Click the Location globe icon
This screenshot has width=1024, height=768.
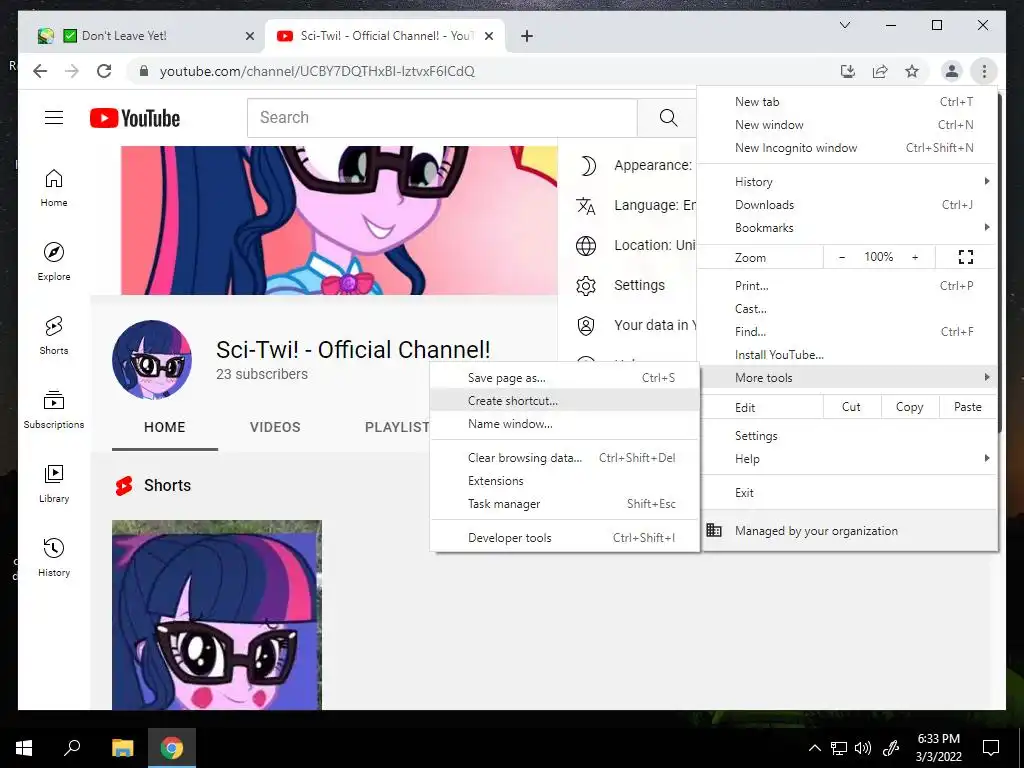point(586,246)
